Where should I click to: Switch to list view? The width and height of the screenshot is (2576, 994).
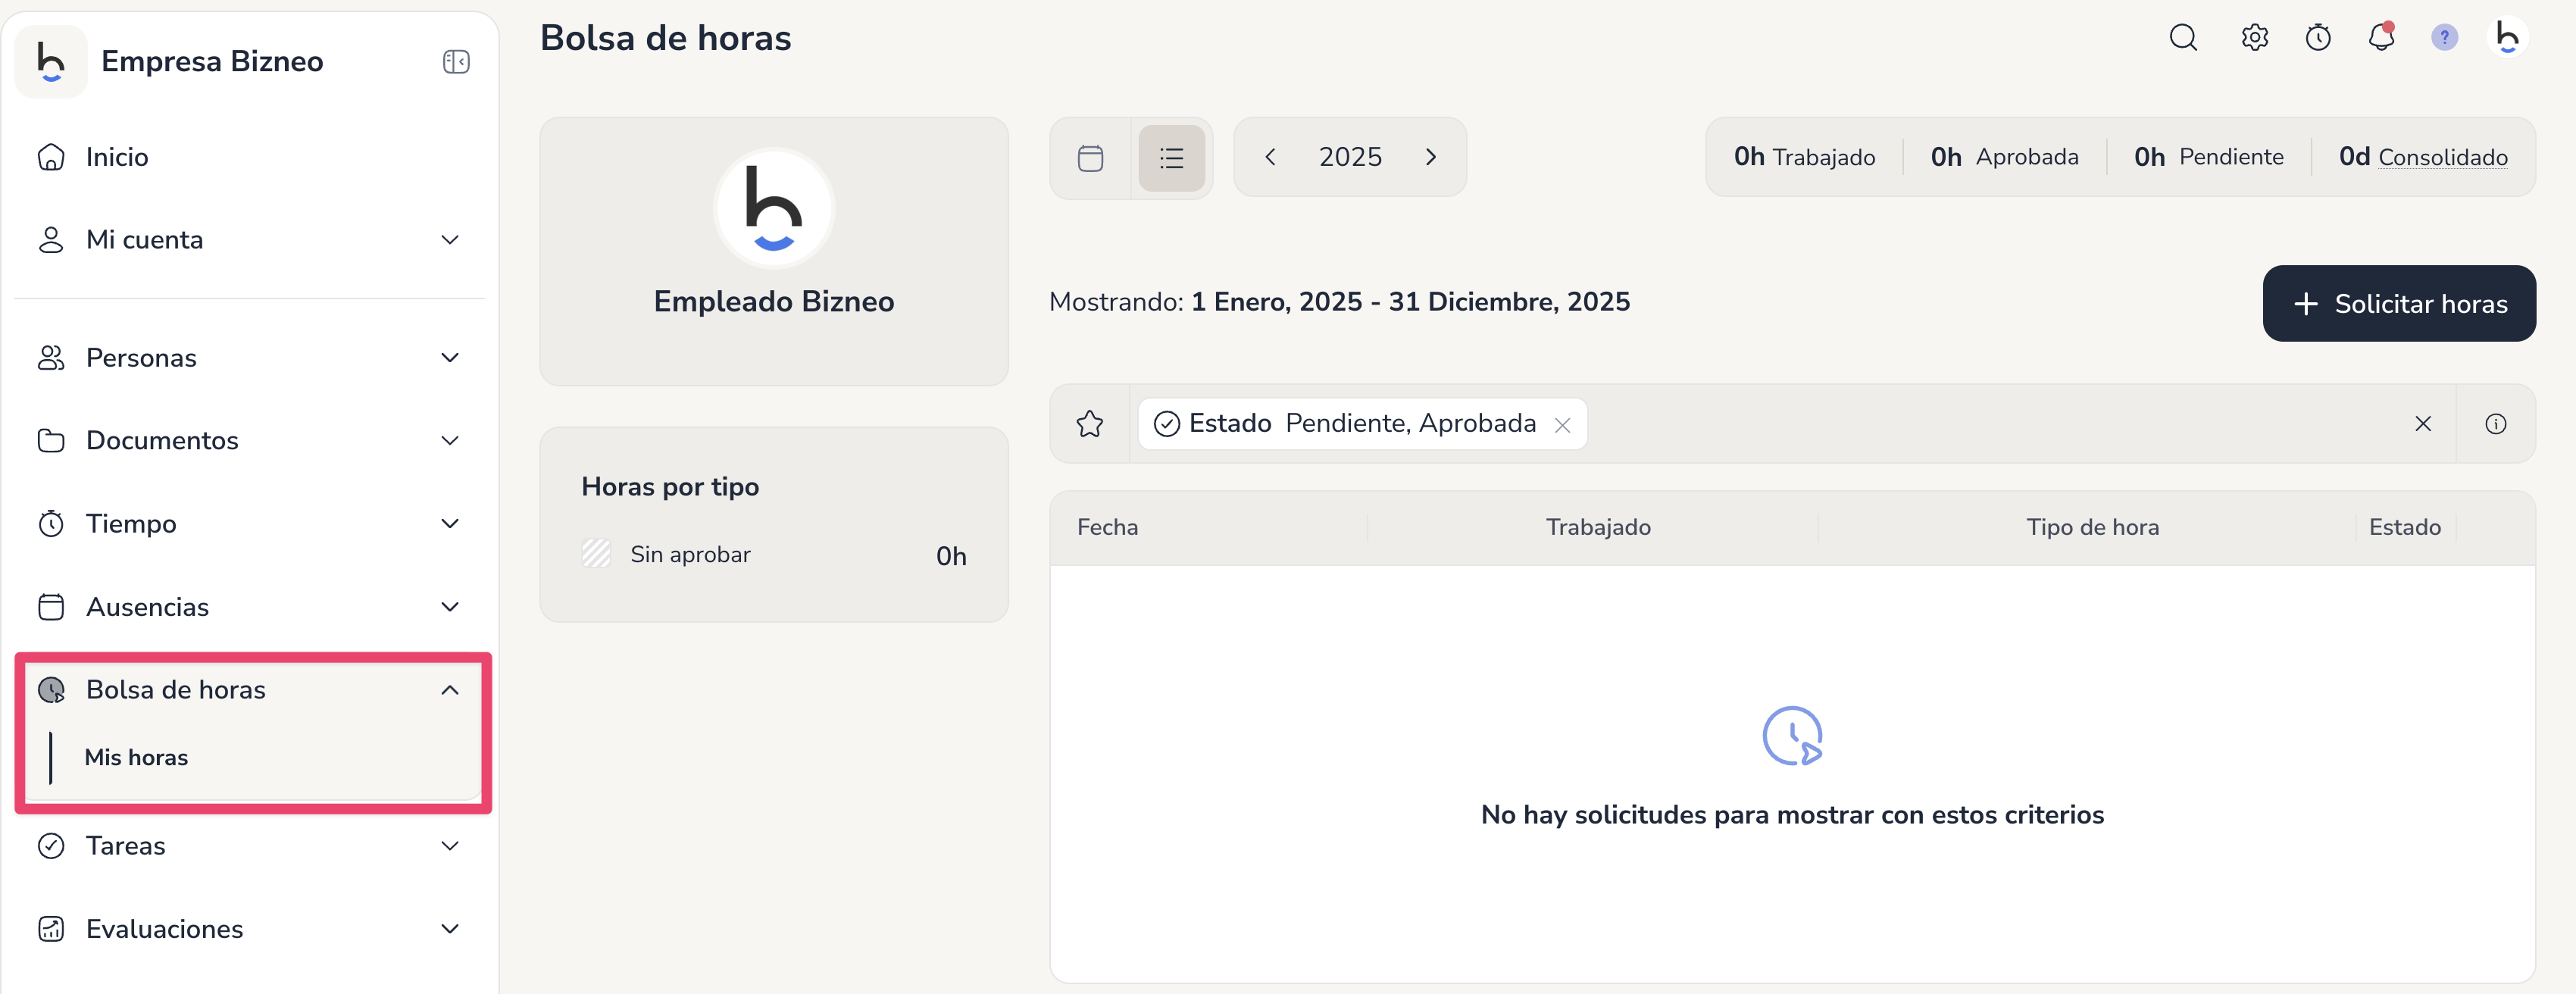(x=1171, y=158)
